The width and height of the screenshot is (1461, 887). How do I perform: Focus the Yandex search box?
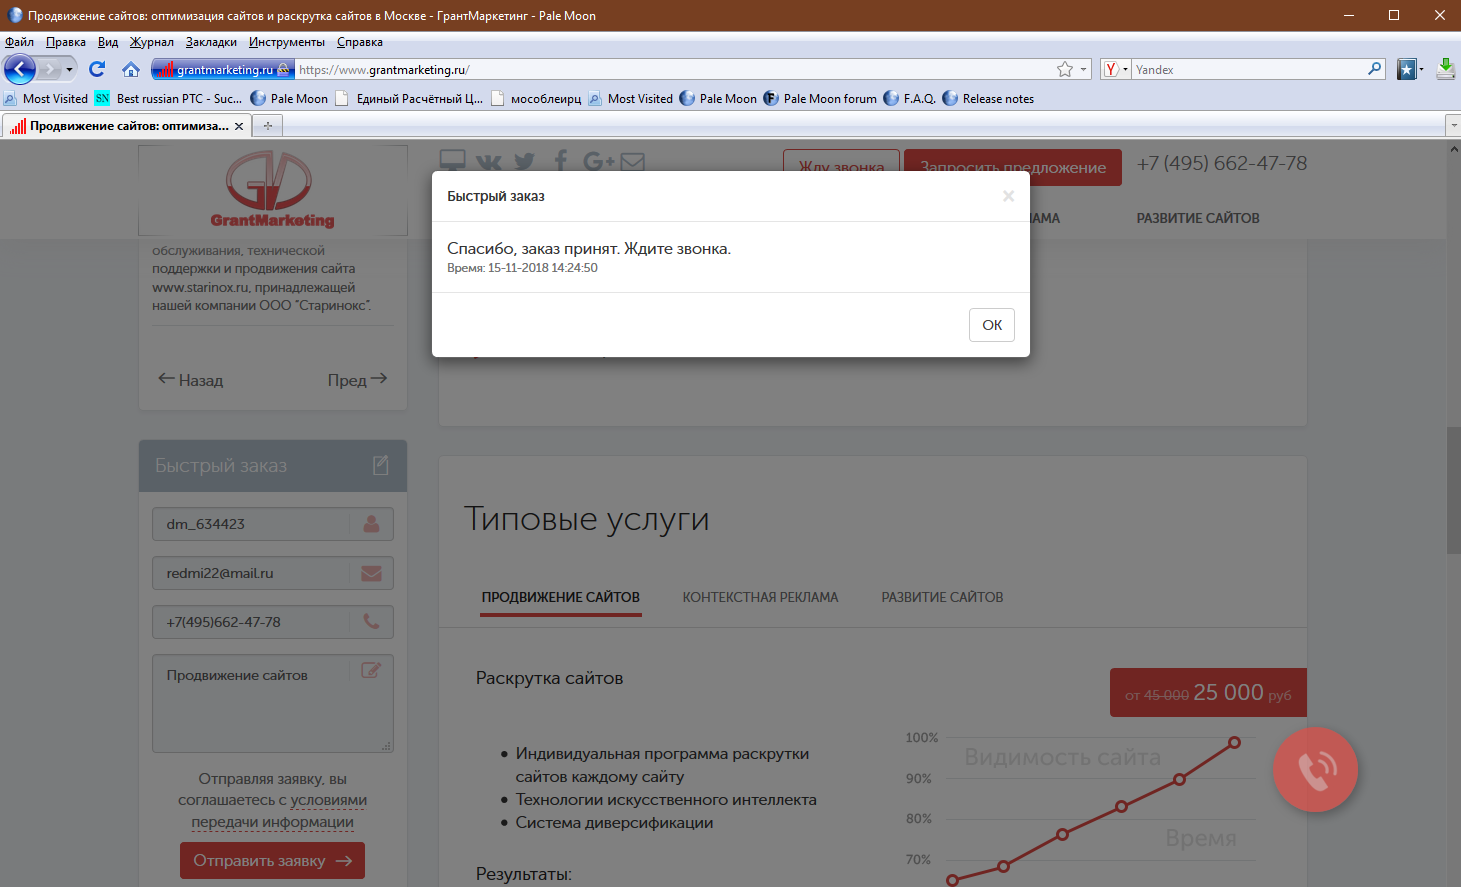click(x=1249, y=69)
